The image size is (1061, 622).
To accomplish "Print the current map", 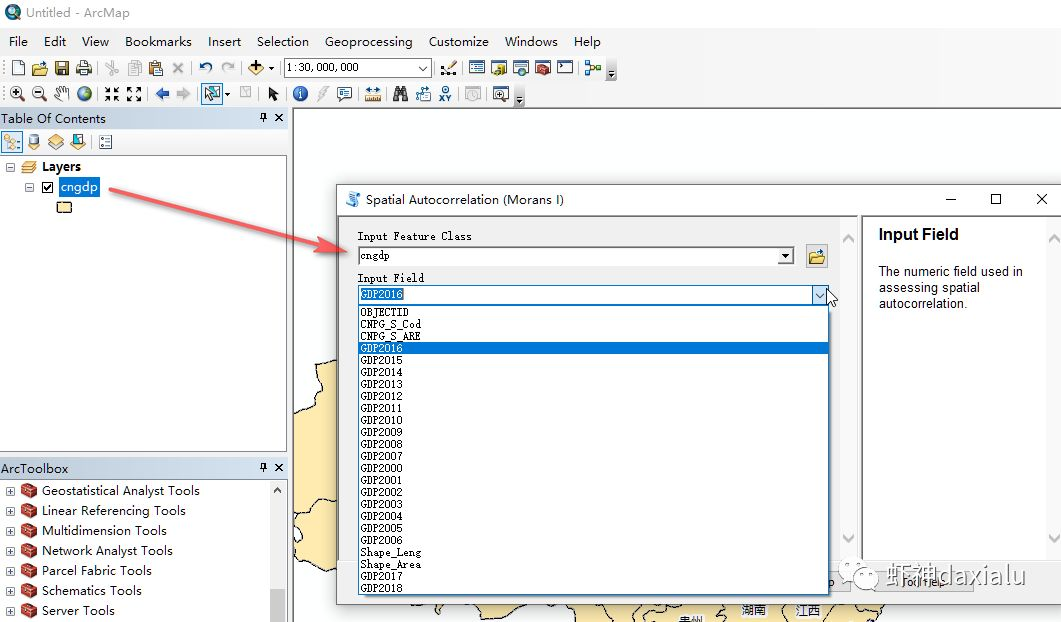I will tap(84, 68).
